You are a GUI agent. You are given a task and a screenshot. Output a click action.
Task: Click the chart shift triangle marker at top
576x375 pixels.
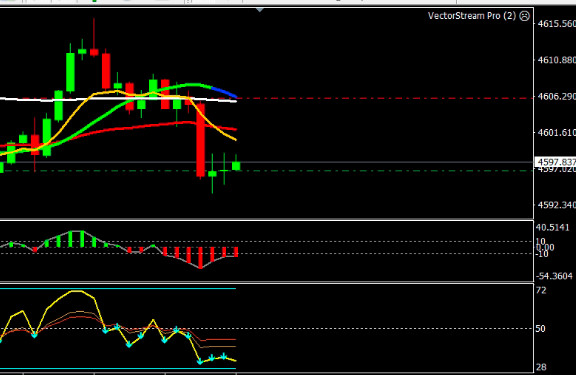pyautogui.click(x=260, y=10)
